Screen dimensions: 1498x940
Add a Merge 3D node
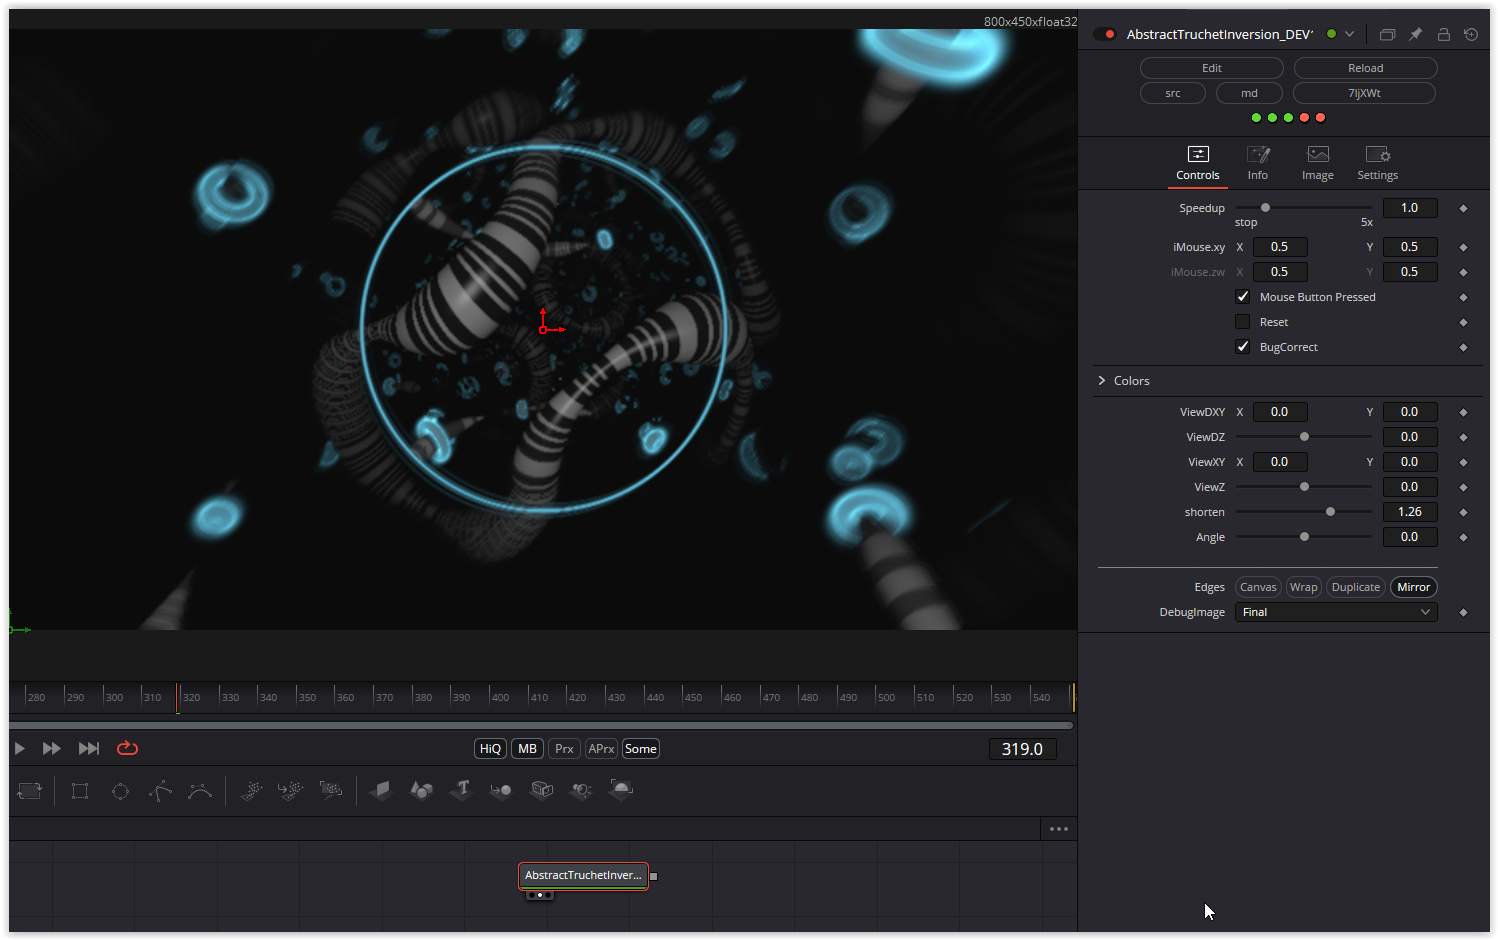[501, 791]
